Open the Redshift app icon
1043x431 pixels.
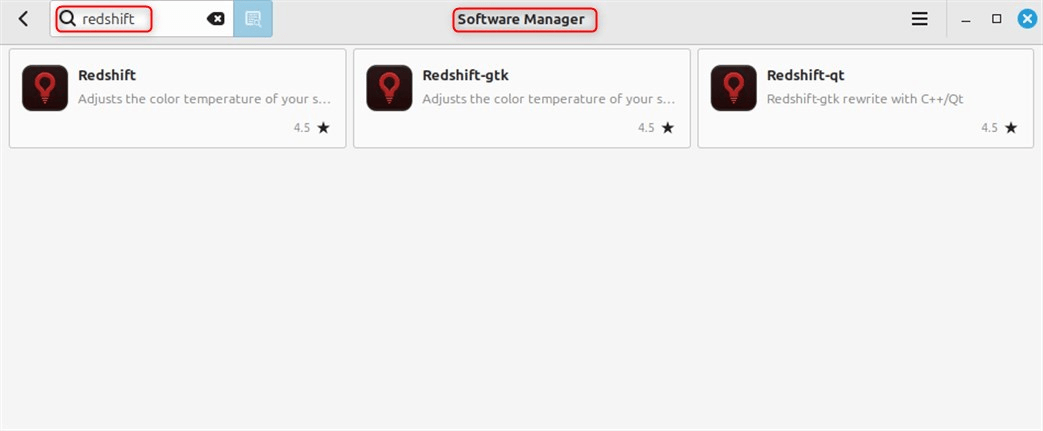(45, 88)
